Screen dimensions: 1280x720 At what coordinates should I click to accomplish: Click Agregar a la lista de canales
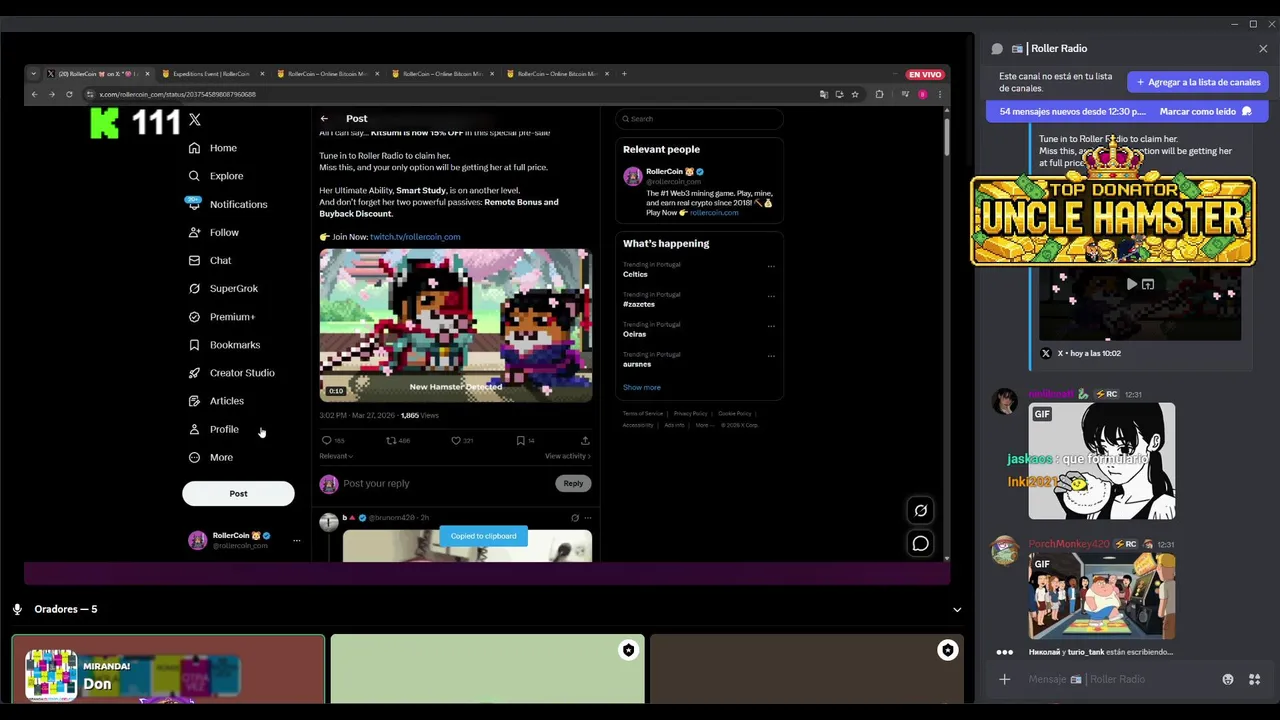1198,82
